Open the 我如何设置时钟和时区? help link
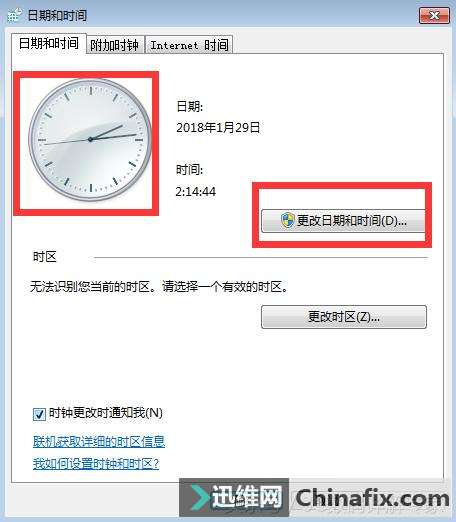This screenshot has height=522, width=456. click(x=96, y=464)
